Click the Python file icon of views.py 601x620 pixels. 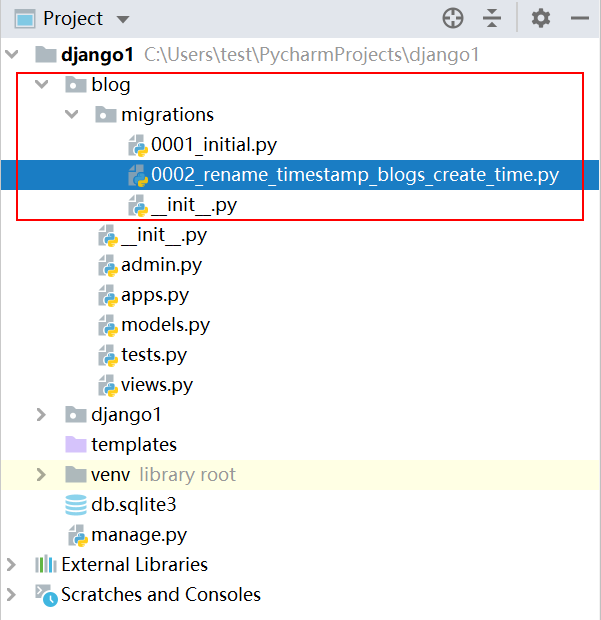click(108, 386)
